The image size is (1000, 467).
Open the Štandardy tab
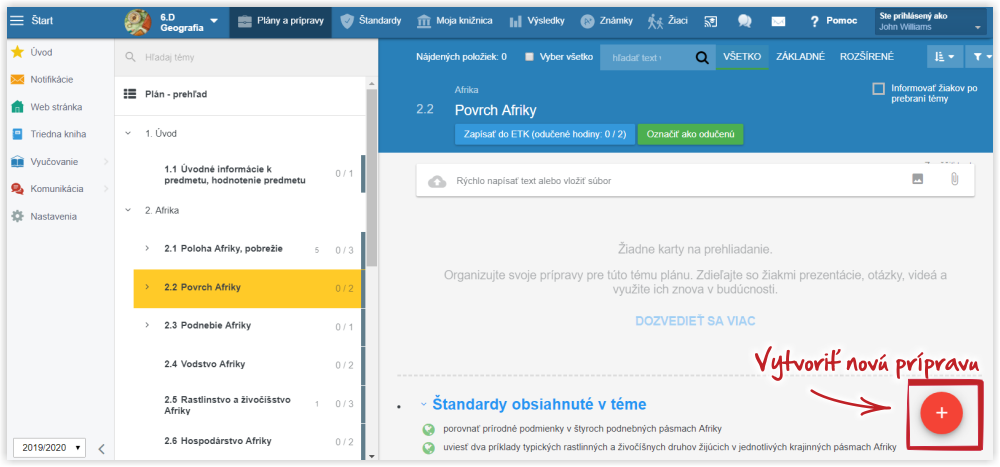tap(371, 21)
